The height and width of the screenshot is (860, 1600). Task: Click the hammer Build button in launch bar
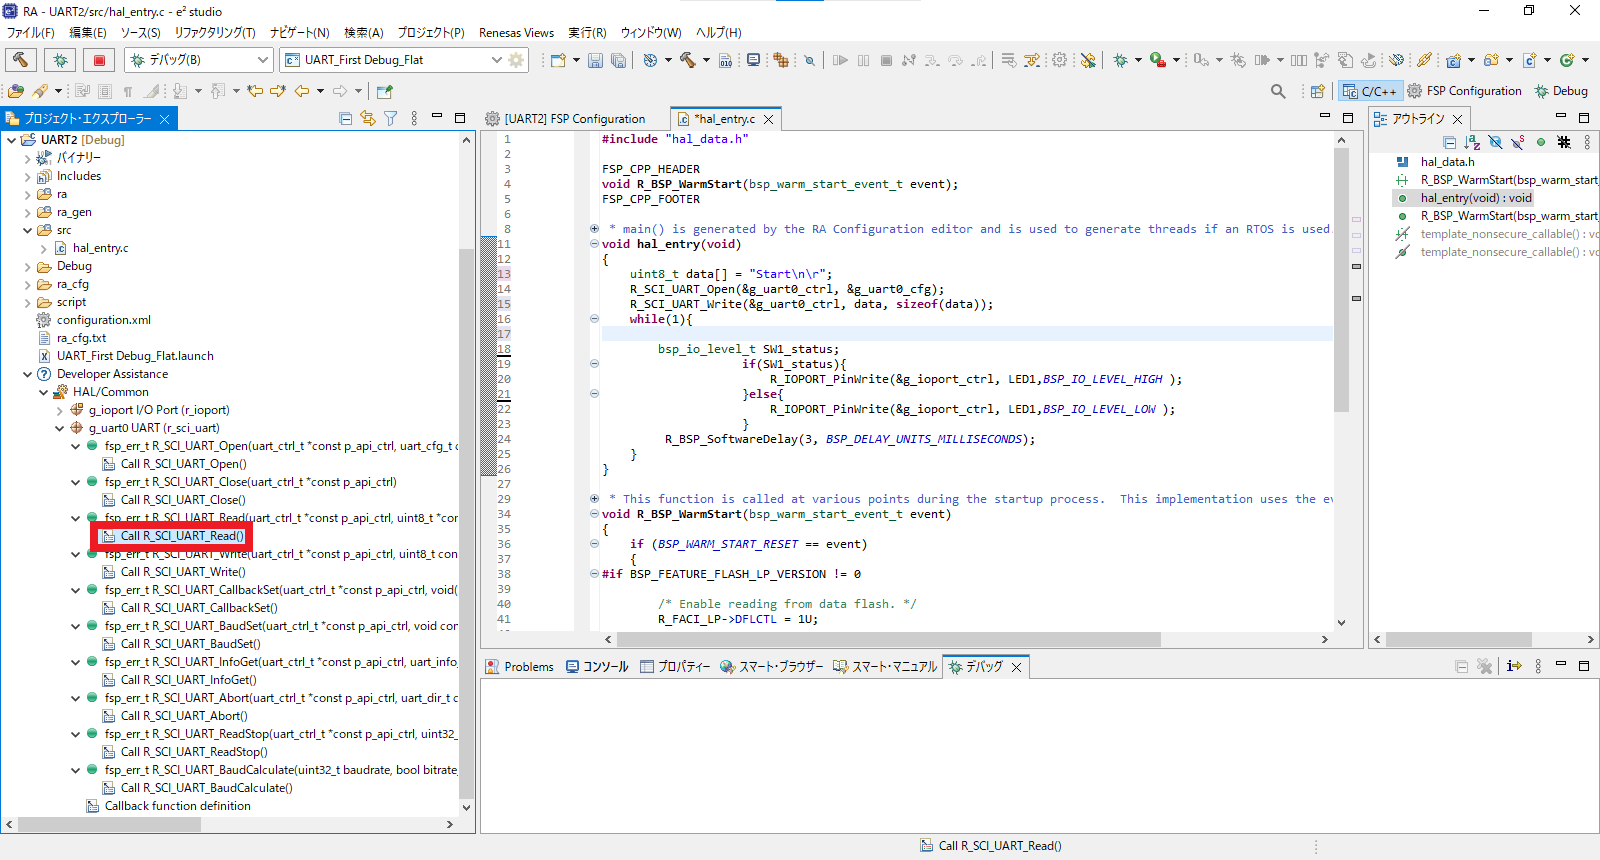pyautogui.click(x=20, y=60)
